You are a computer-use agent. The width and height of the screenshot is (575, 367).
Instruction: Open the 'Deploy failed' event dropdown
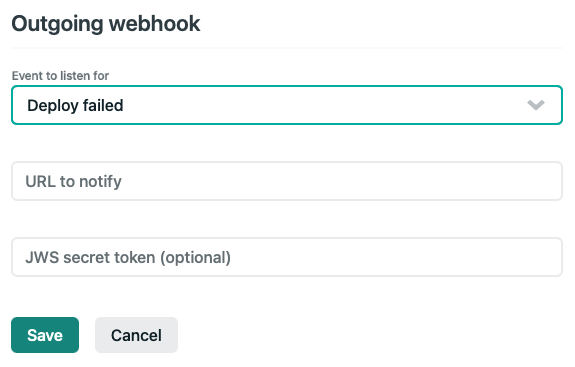pos(287,105)
